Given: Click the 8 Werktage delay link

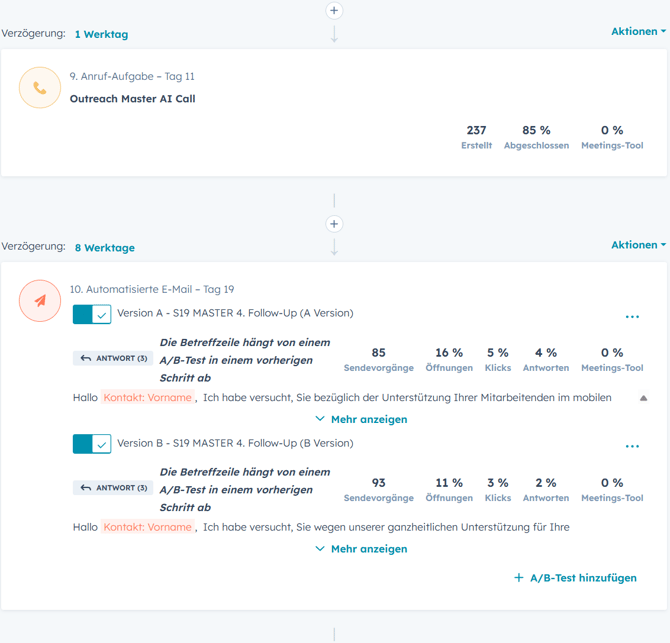Looking at the screenshot, I should [104, 248].
